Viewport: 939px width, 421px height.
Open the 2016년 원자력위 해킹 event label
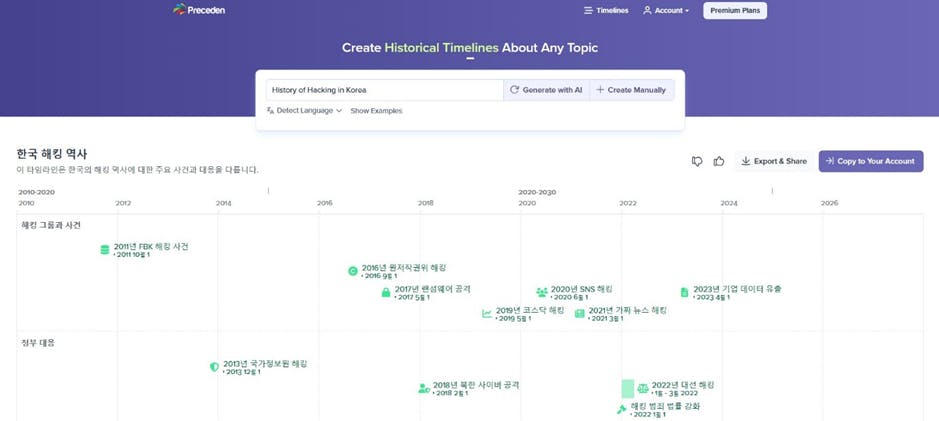(404, 268)
